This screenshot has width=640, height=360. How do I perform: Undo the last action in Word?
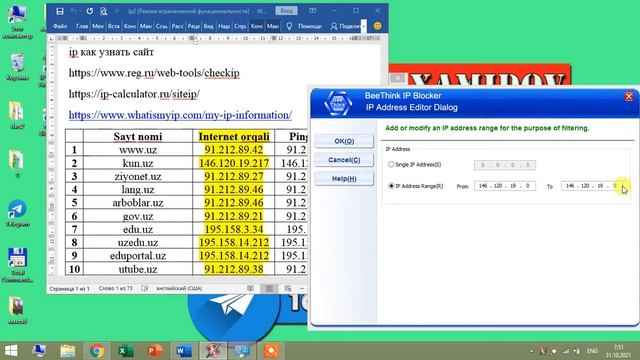point(74,11)
